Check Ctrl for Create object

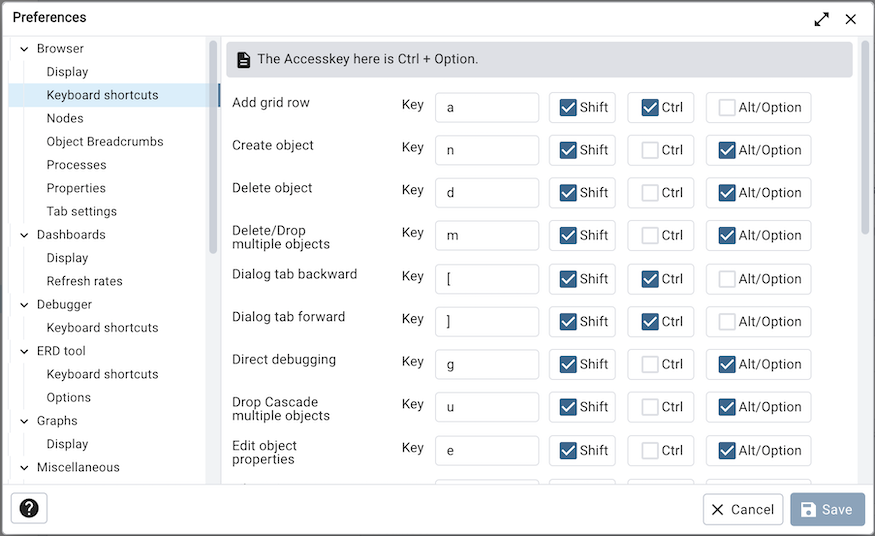650,150
